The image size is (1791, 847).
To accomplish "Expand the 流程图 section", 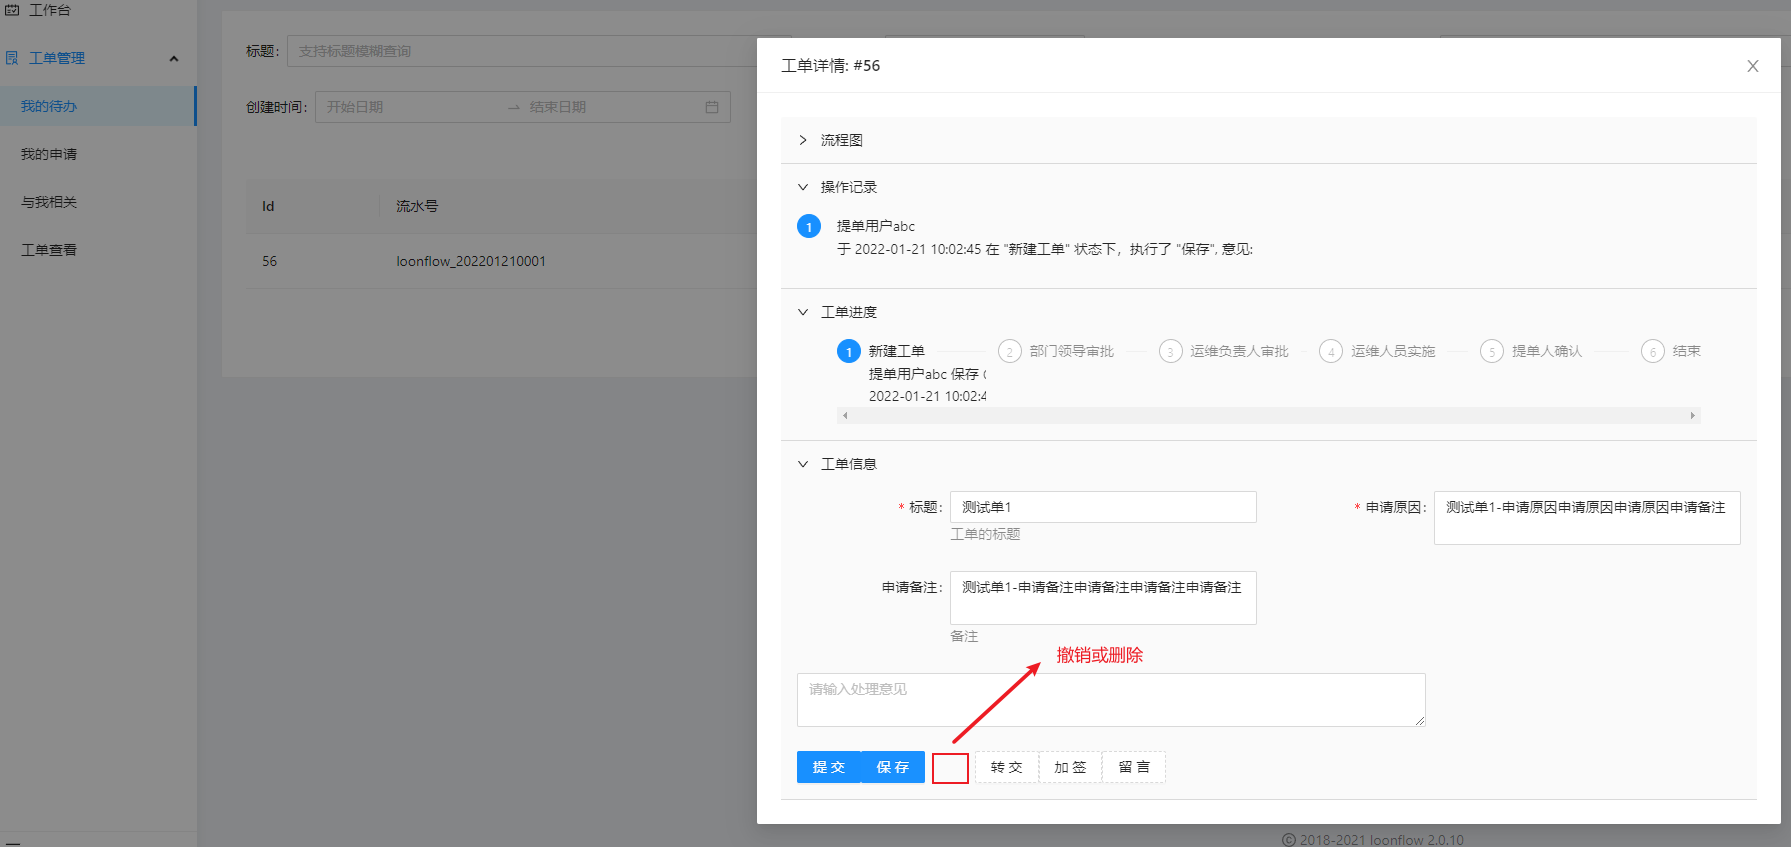I will point(802,140).
